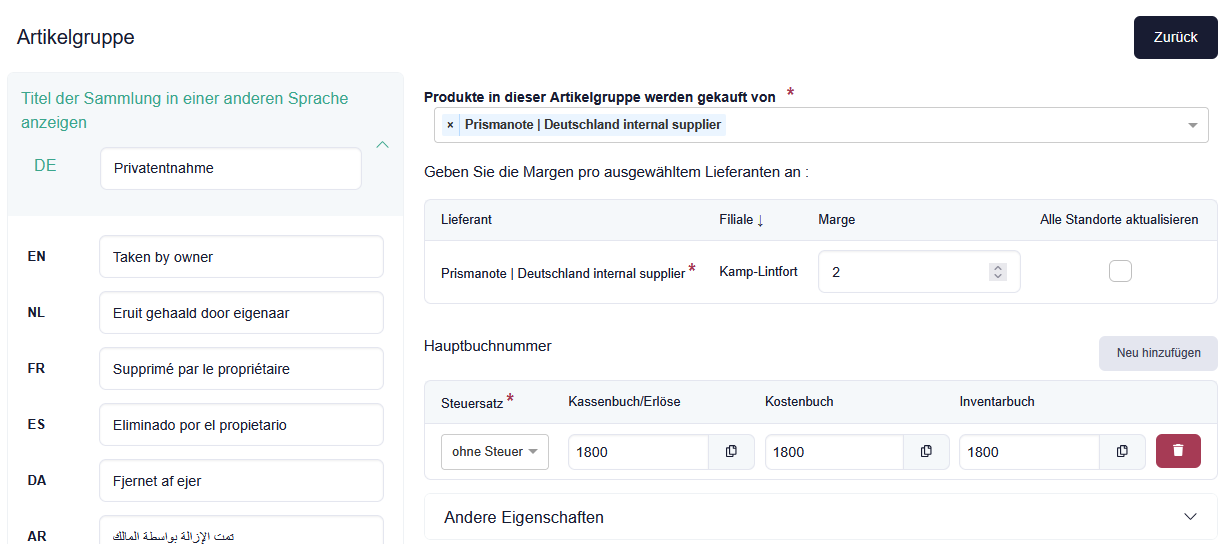Sort by Filiale using the arrow
The image size is (1225, 544).
tap(760, 220)
